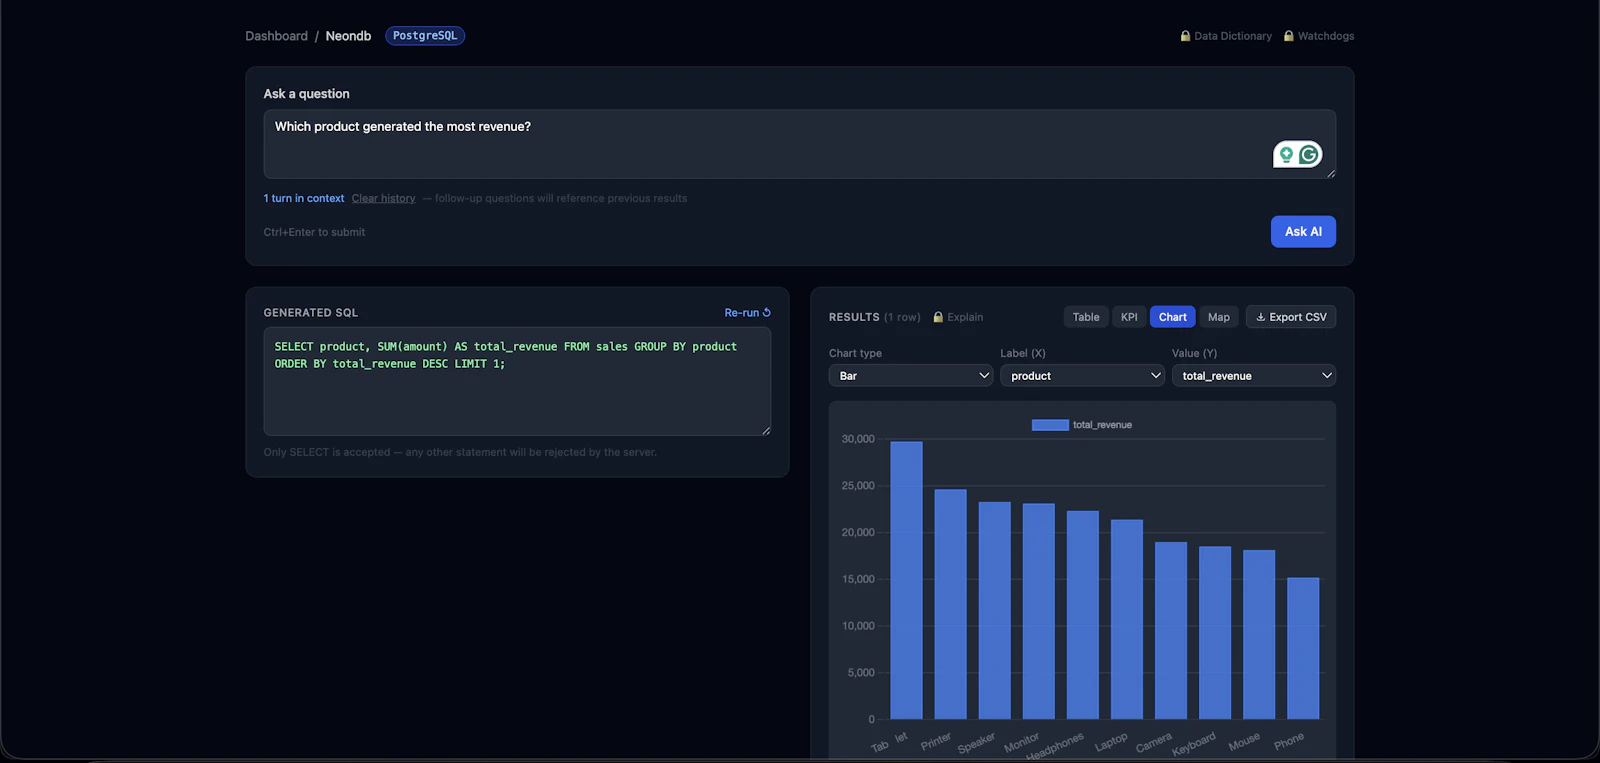1600x763 pixels.
Task: Export results with Export CSV button
Action: tap(1291, 317)
